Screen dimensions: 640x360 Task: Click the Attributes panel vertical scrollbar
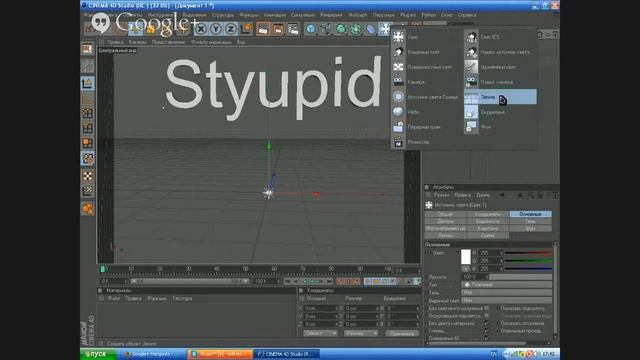tap(555, 290)
